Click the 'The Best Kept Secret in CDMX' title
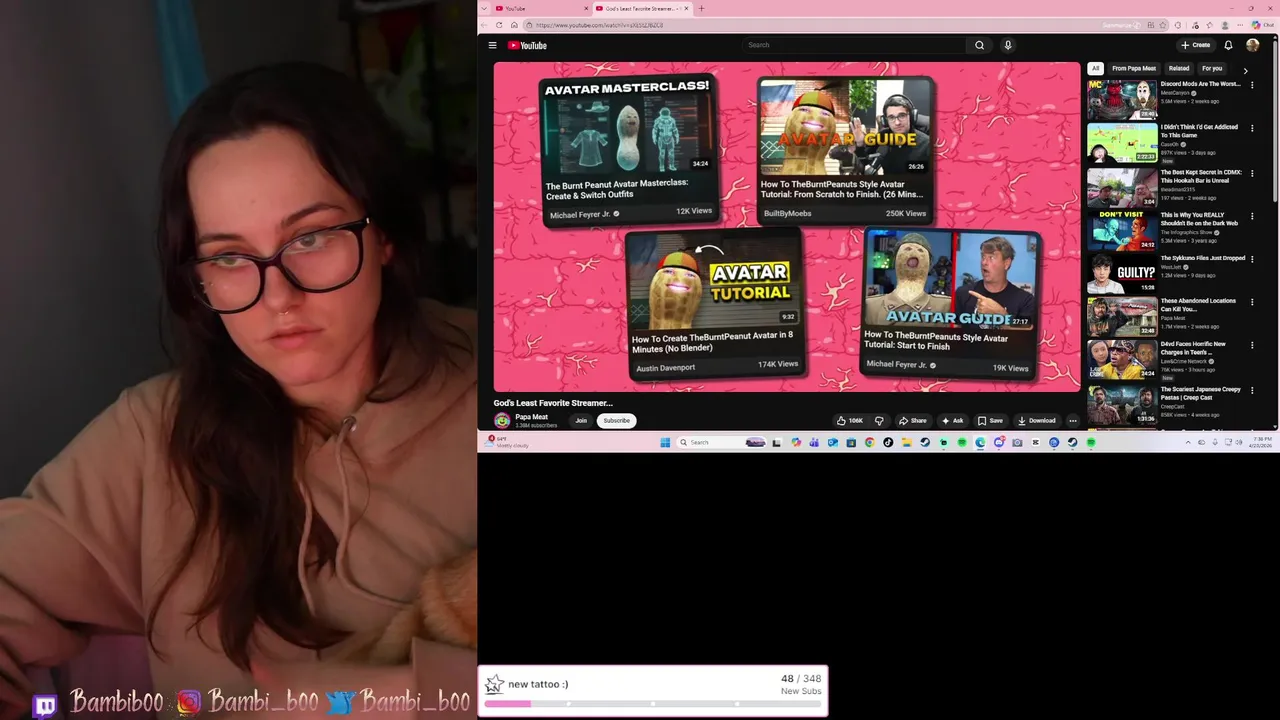 pyautogui.click(x=1201, y=176)
